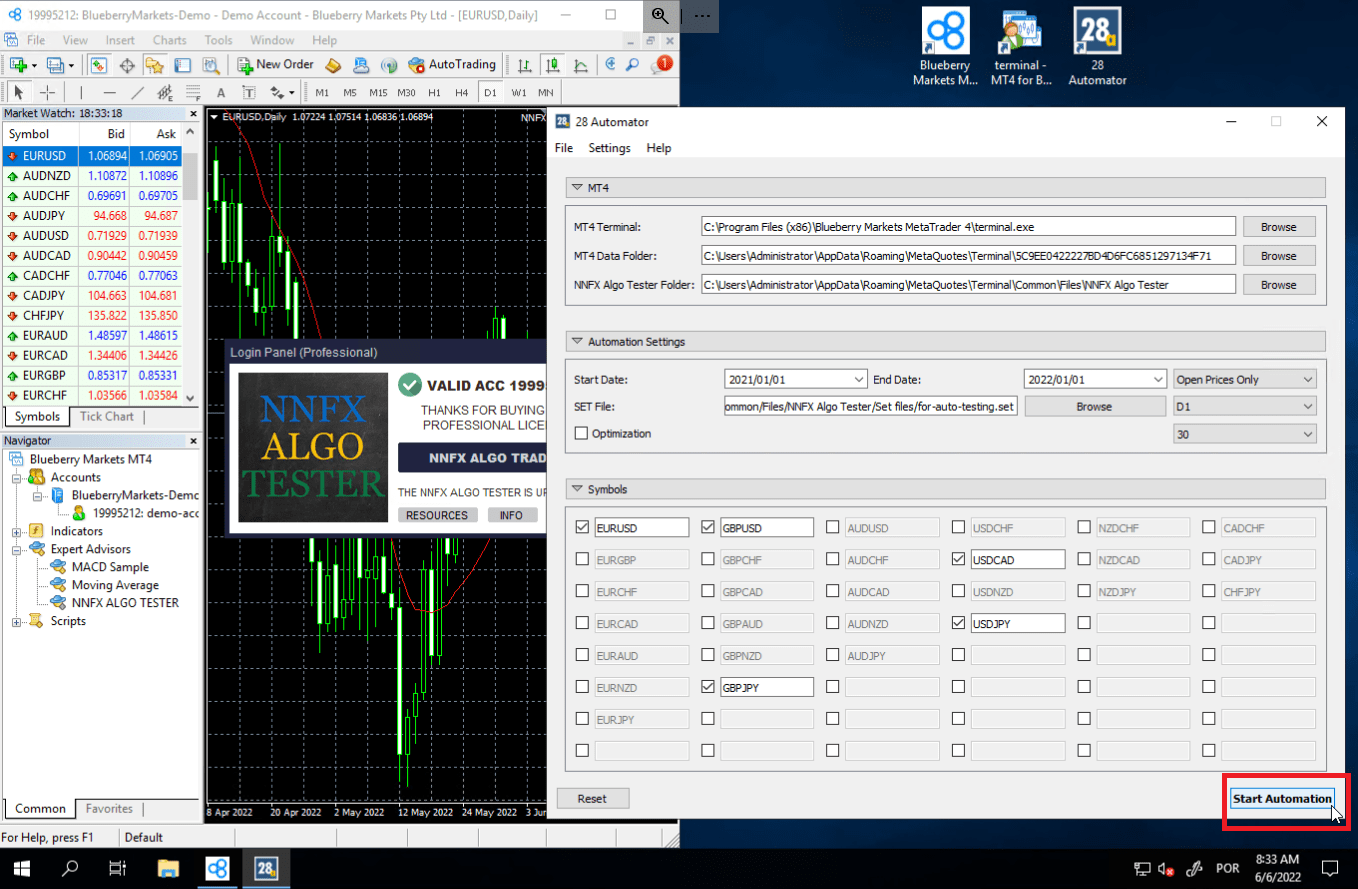Open New Chart tool in MT4 toolbar

tap(17, 65)
